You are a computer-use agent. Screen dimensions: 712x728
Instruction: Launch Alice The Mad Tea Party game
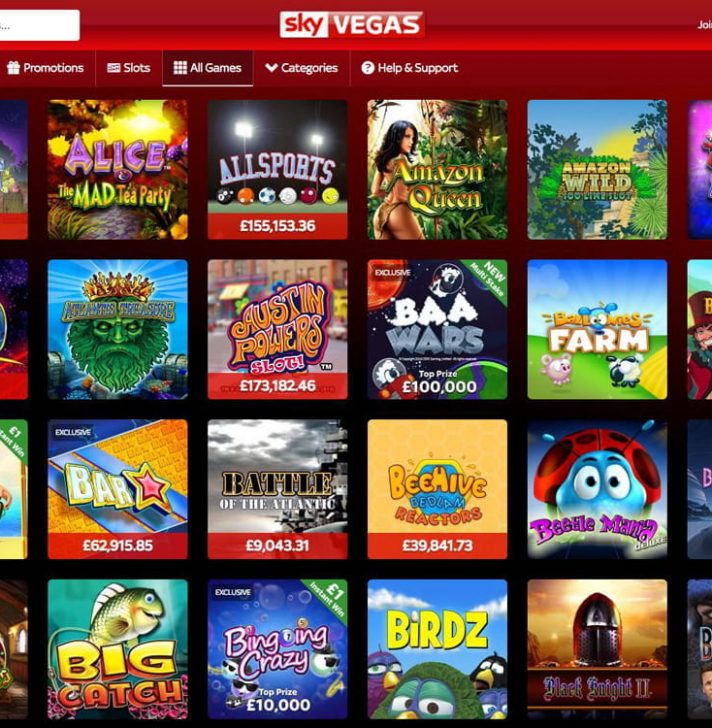[x=118, y=169]
